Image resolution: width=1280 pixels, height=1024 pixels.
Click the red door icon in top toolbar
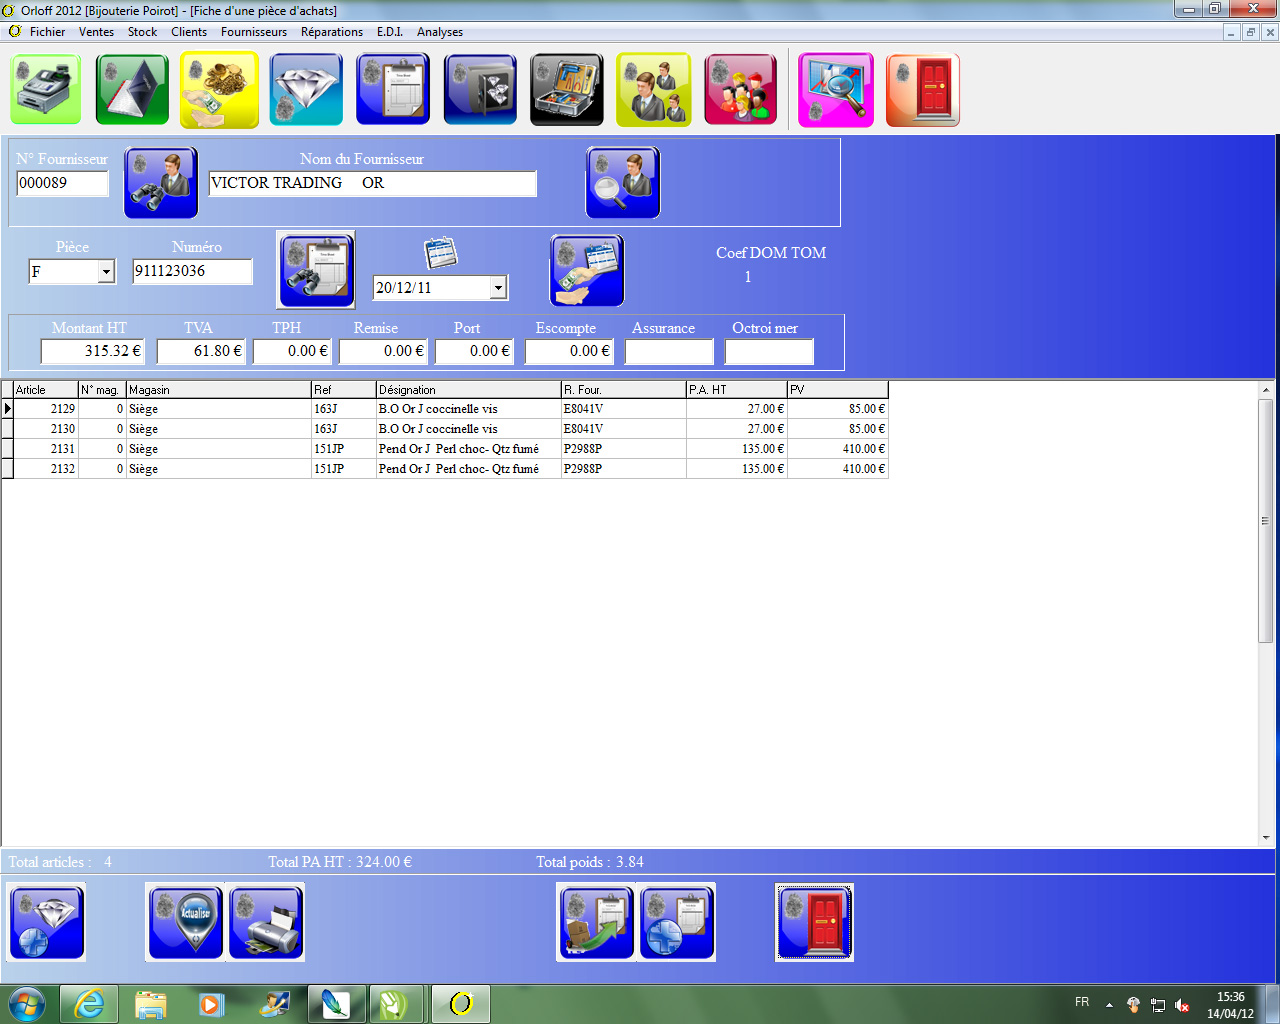[923, 90]
